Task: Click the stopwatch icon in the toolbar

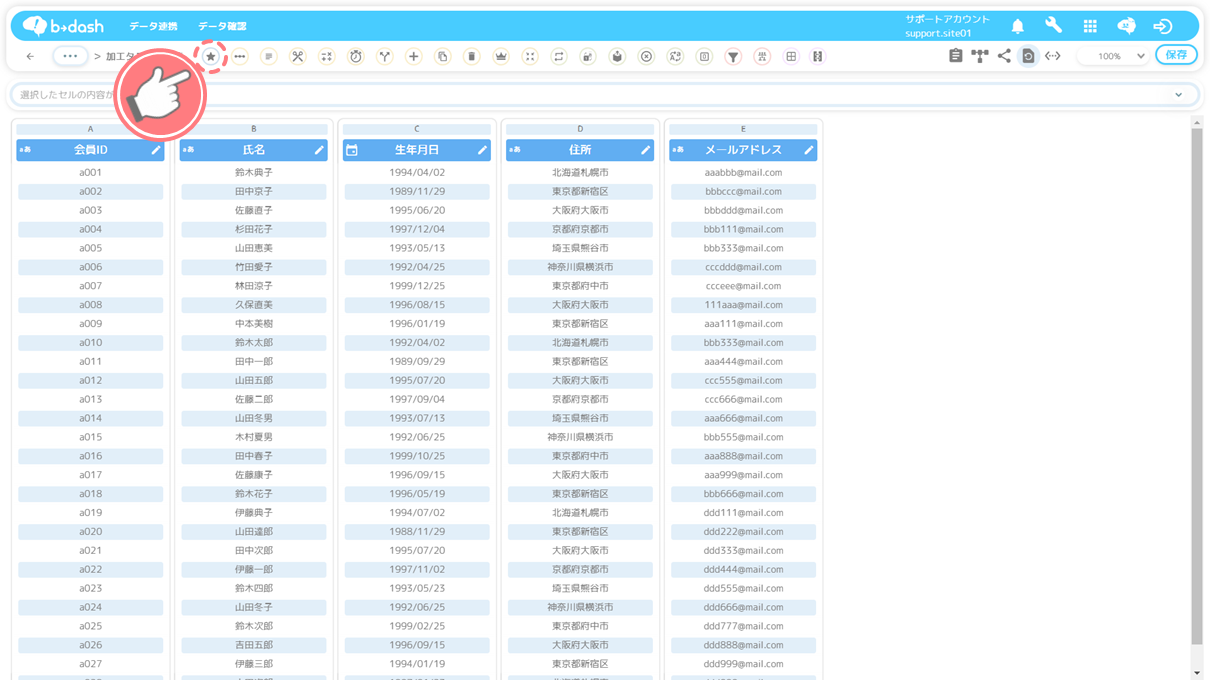Action: tap(355, 57)
